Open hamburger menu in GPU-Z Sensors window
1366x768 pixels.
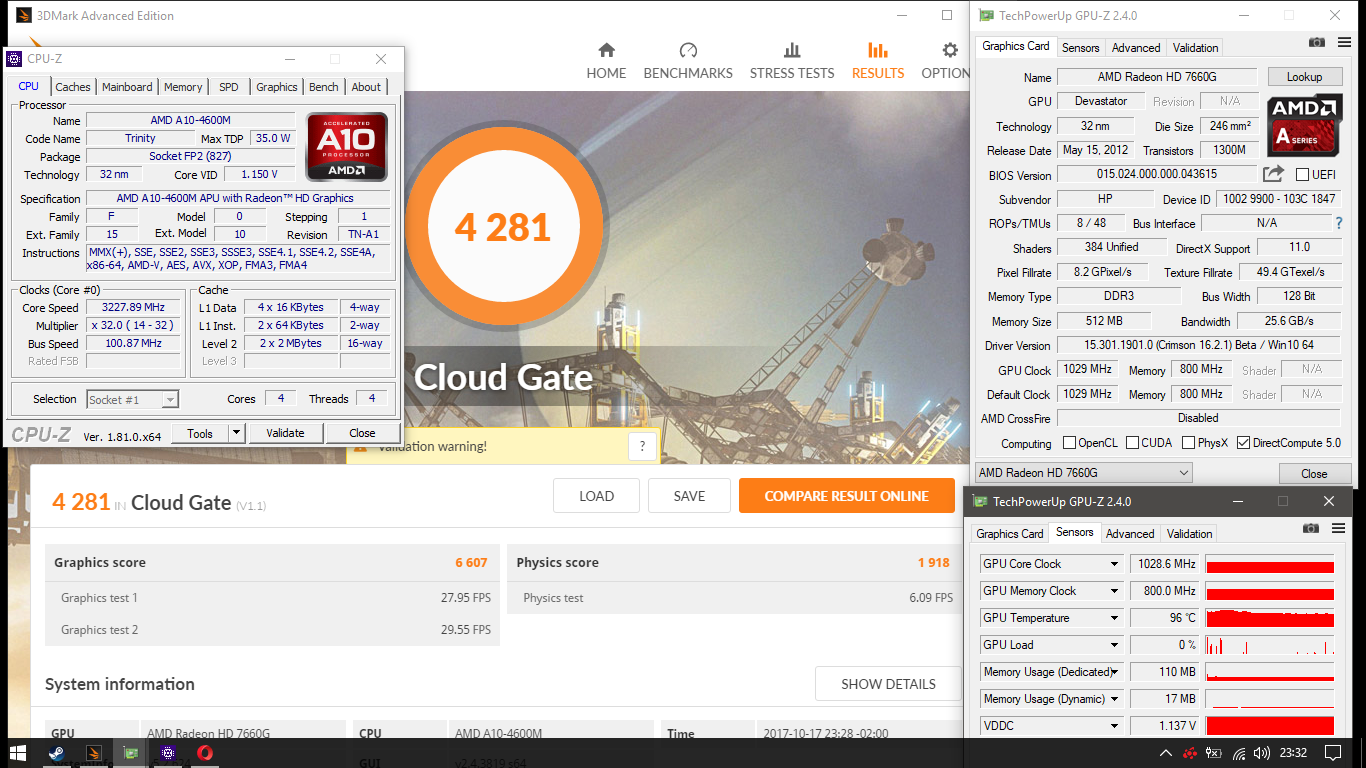click(1336, 528)
